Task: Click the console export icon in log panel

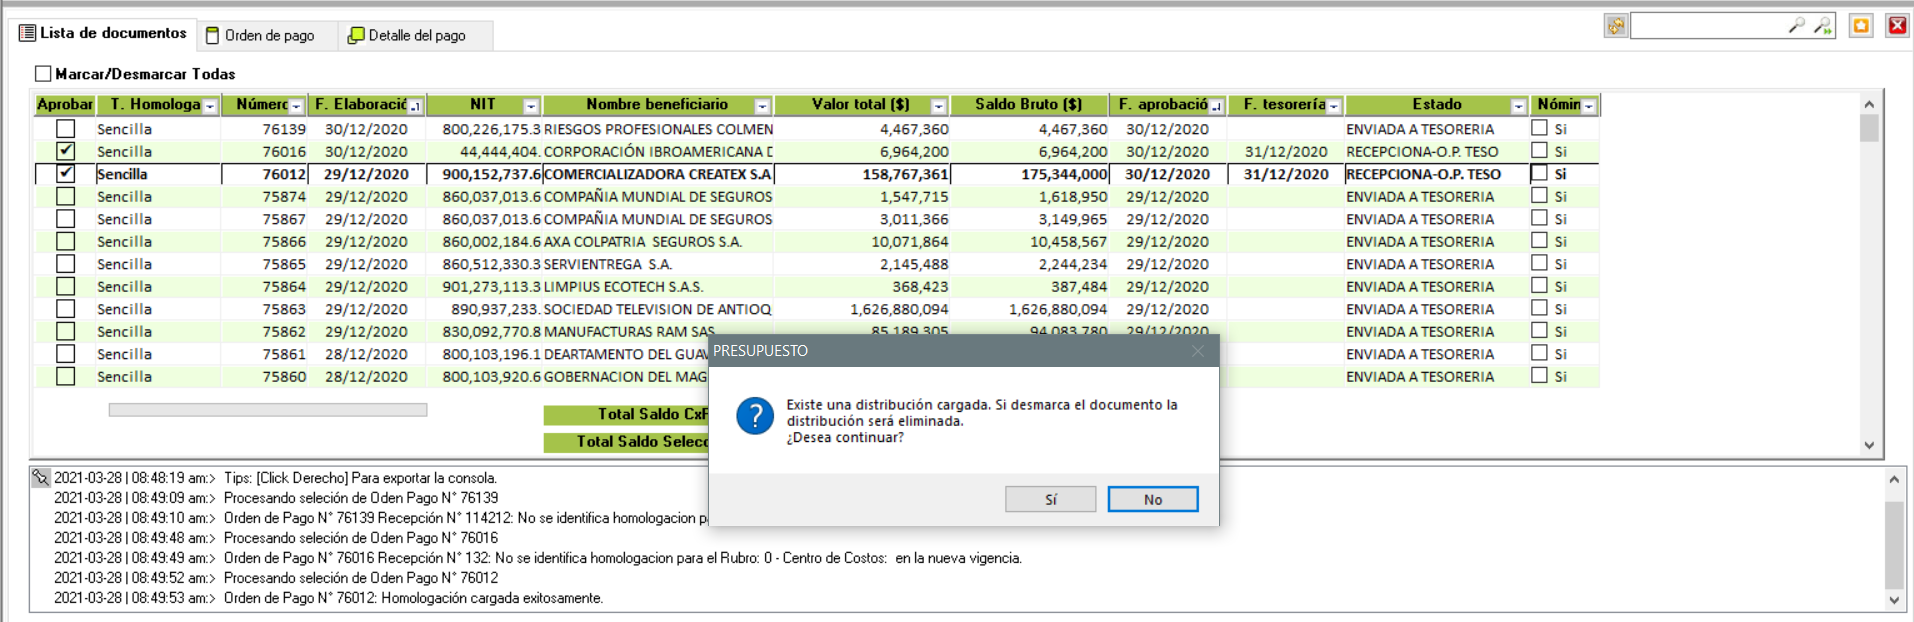Action: click(41, 478)
